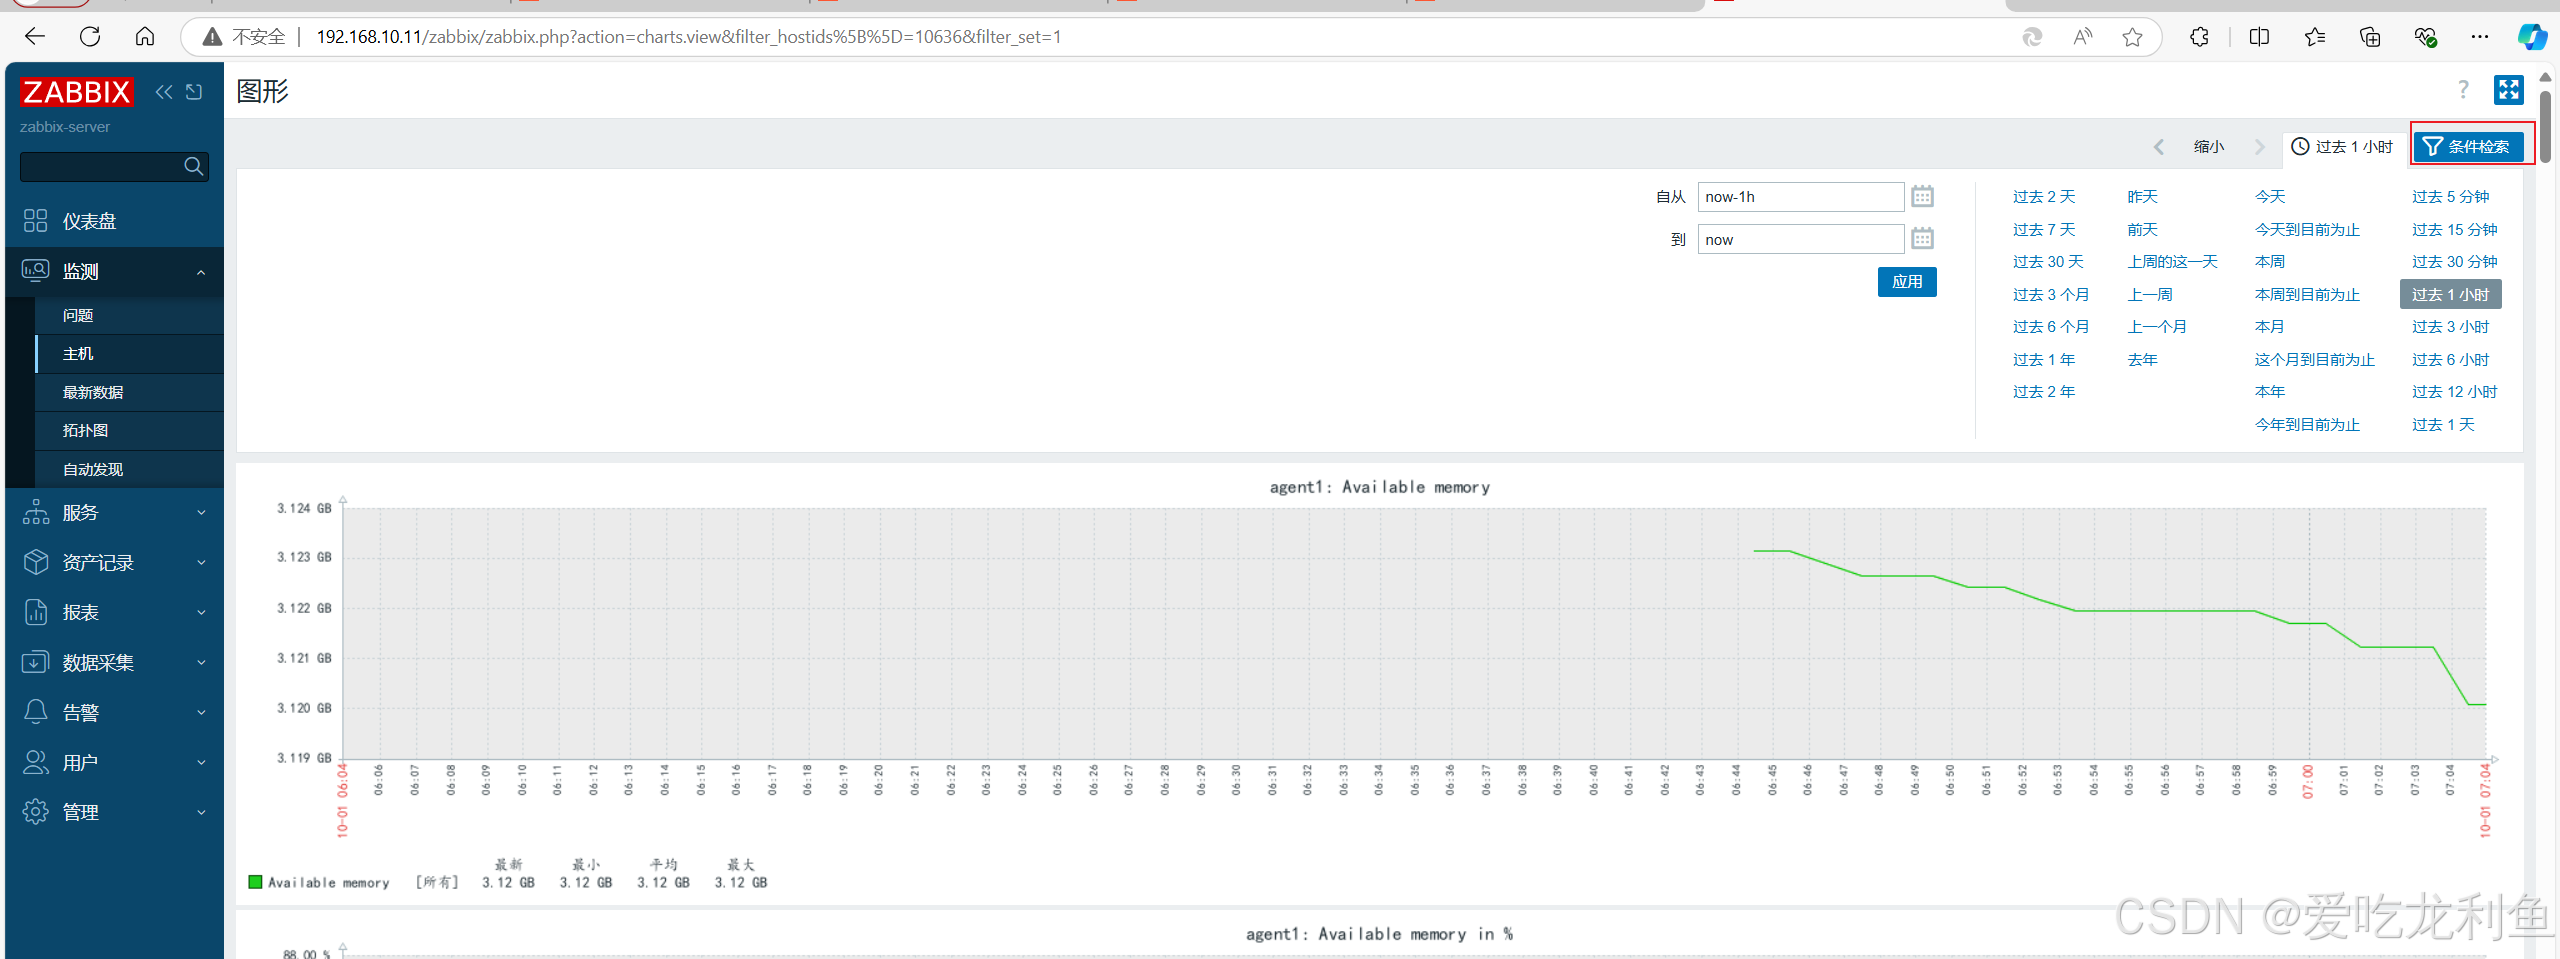Image resolution: width=2560 pixels, height=959 pixels.
Task: Open browser extensions puzzle icon
Action: [2199, 37]
